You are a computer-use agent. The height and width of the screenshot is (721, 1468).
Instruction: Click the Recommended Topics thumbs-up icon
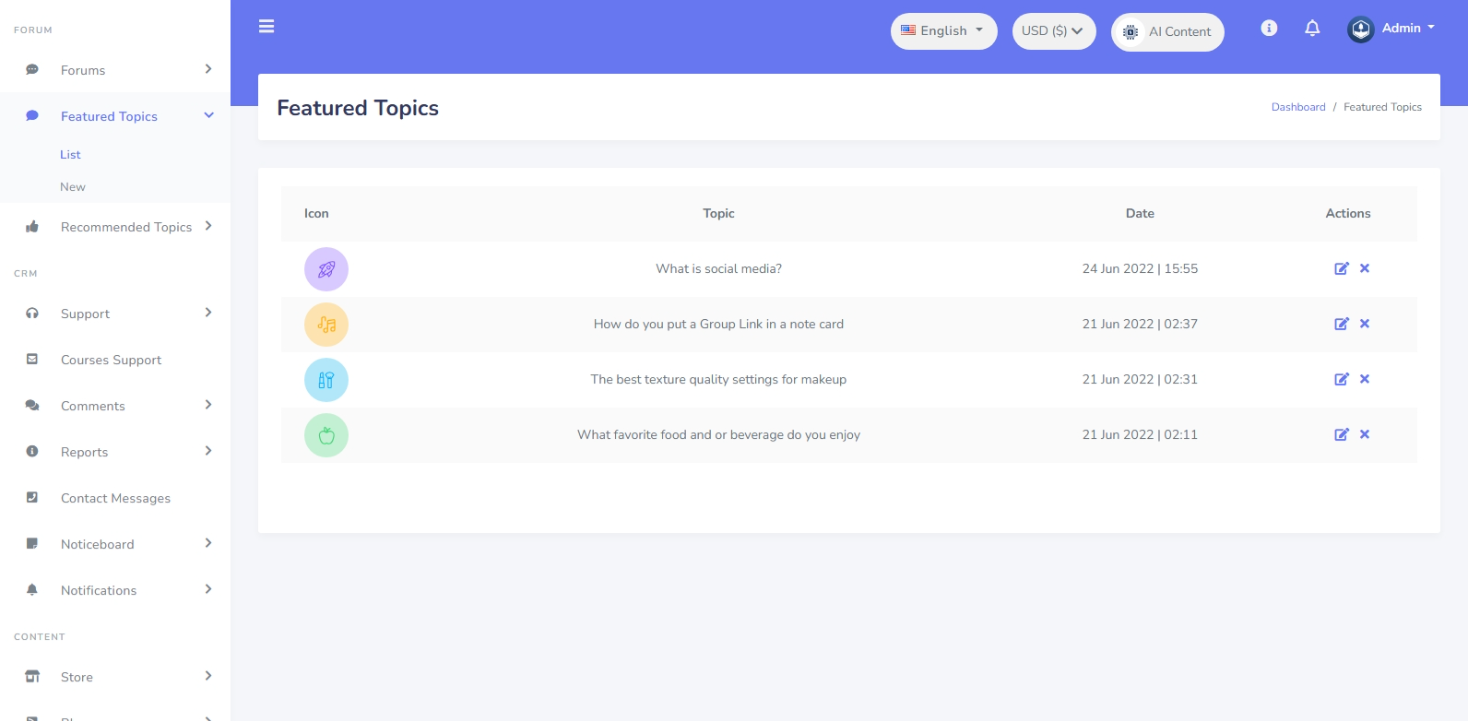(x=32, y=227)
